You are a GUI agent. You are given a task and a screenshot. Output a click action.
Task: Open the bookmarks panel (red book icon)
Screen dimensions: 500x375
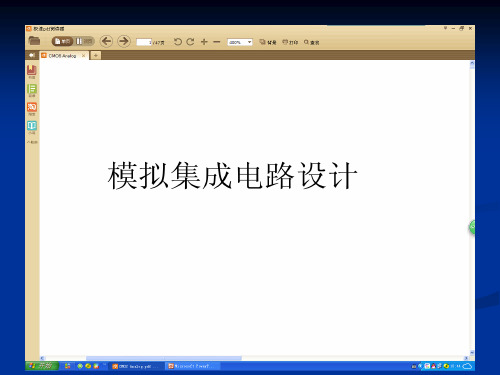(x=32, y=72)
